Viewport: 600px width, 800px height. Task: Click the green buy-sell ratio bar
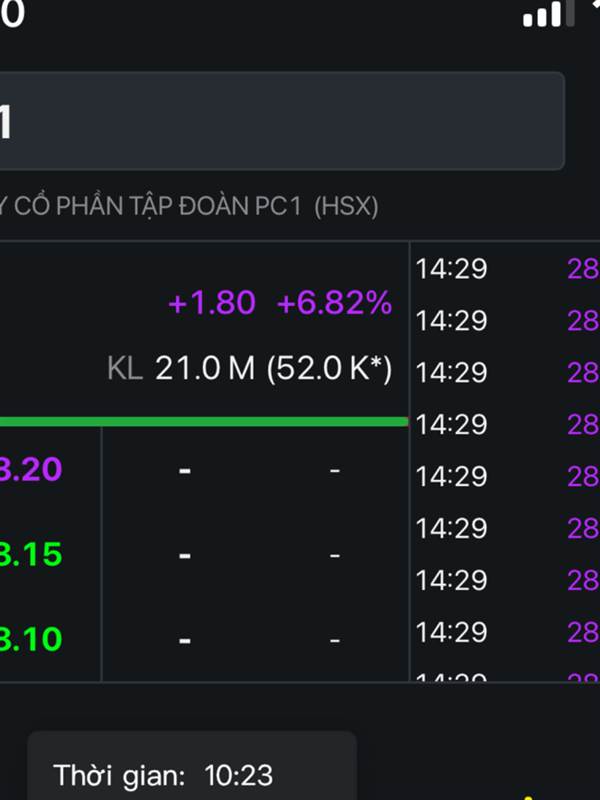[200, 422]
